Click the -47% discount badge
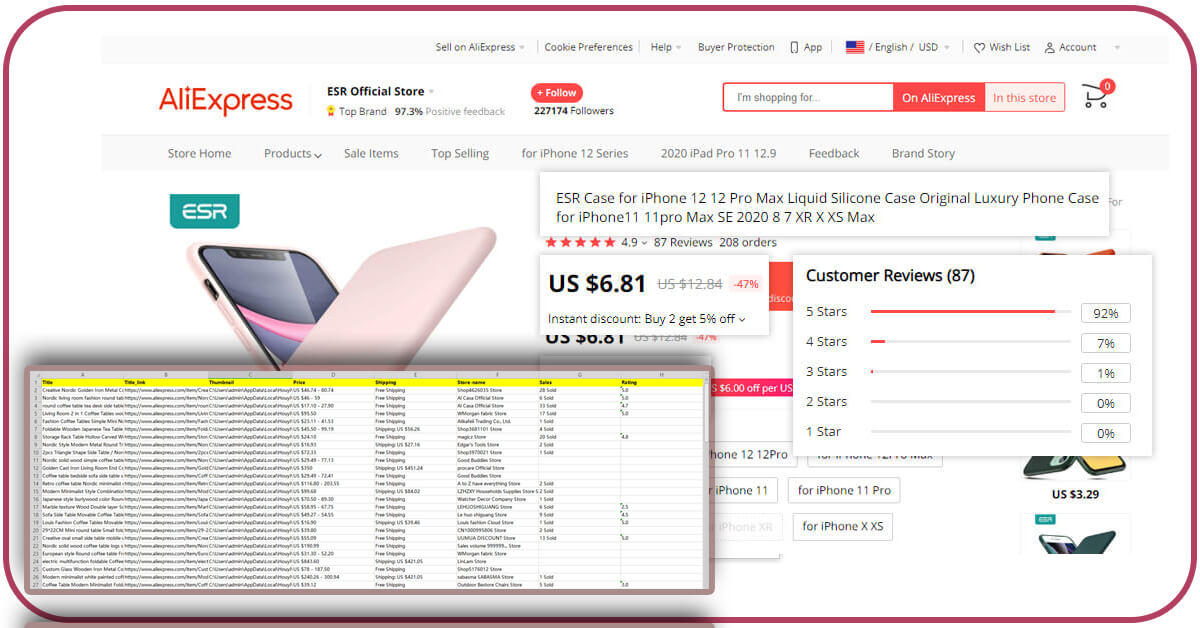Image resolution: width=1200 pixels, height=628 pixels. tap(746, 284)
